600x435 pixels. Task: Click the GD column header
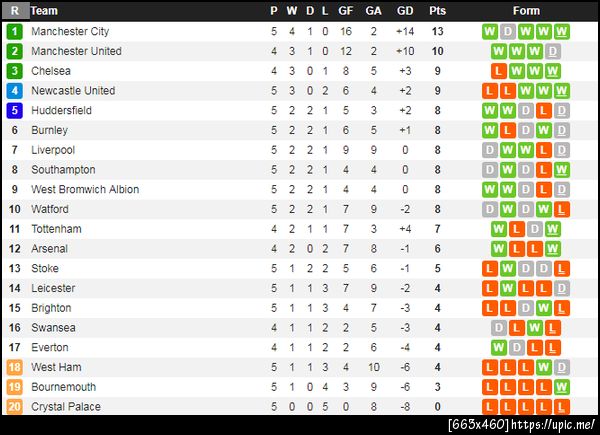click(x=405, y=11)
